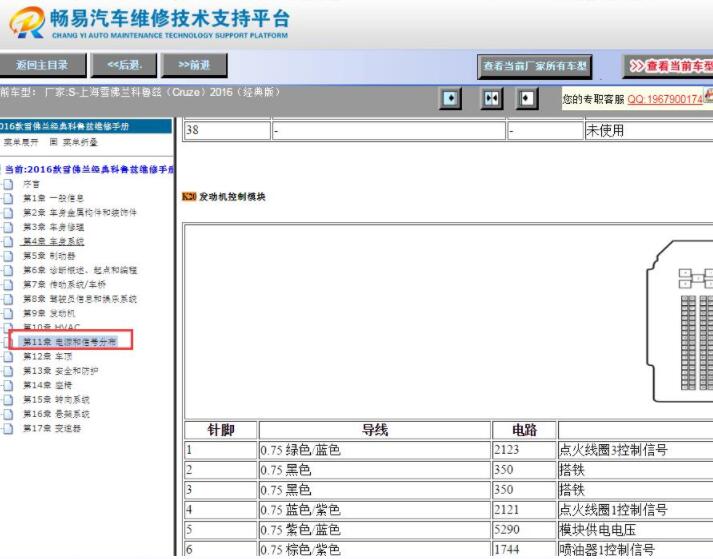Click the 电路 column header
Image resolution: width=713 pixels, height=559 pixels.
(x=524, y=430)
